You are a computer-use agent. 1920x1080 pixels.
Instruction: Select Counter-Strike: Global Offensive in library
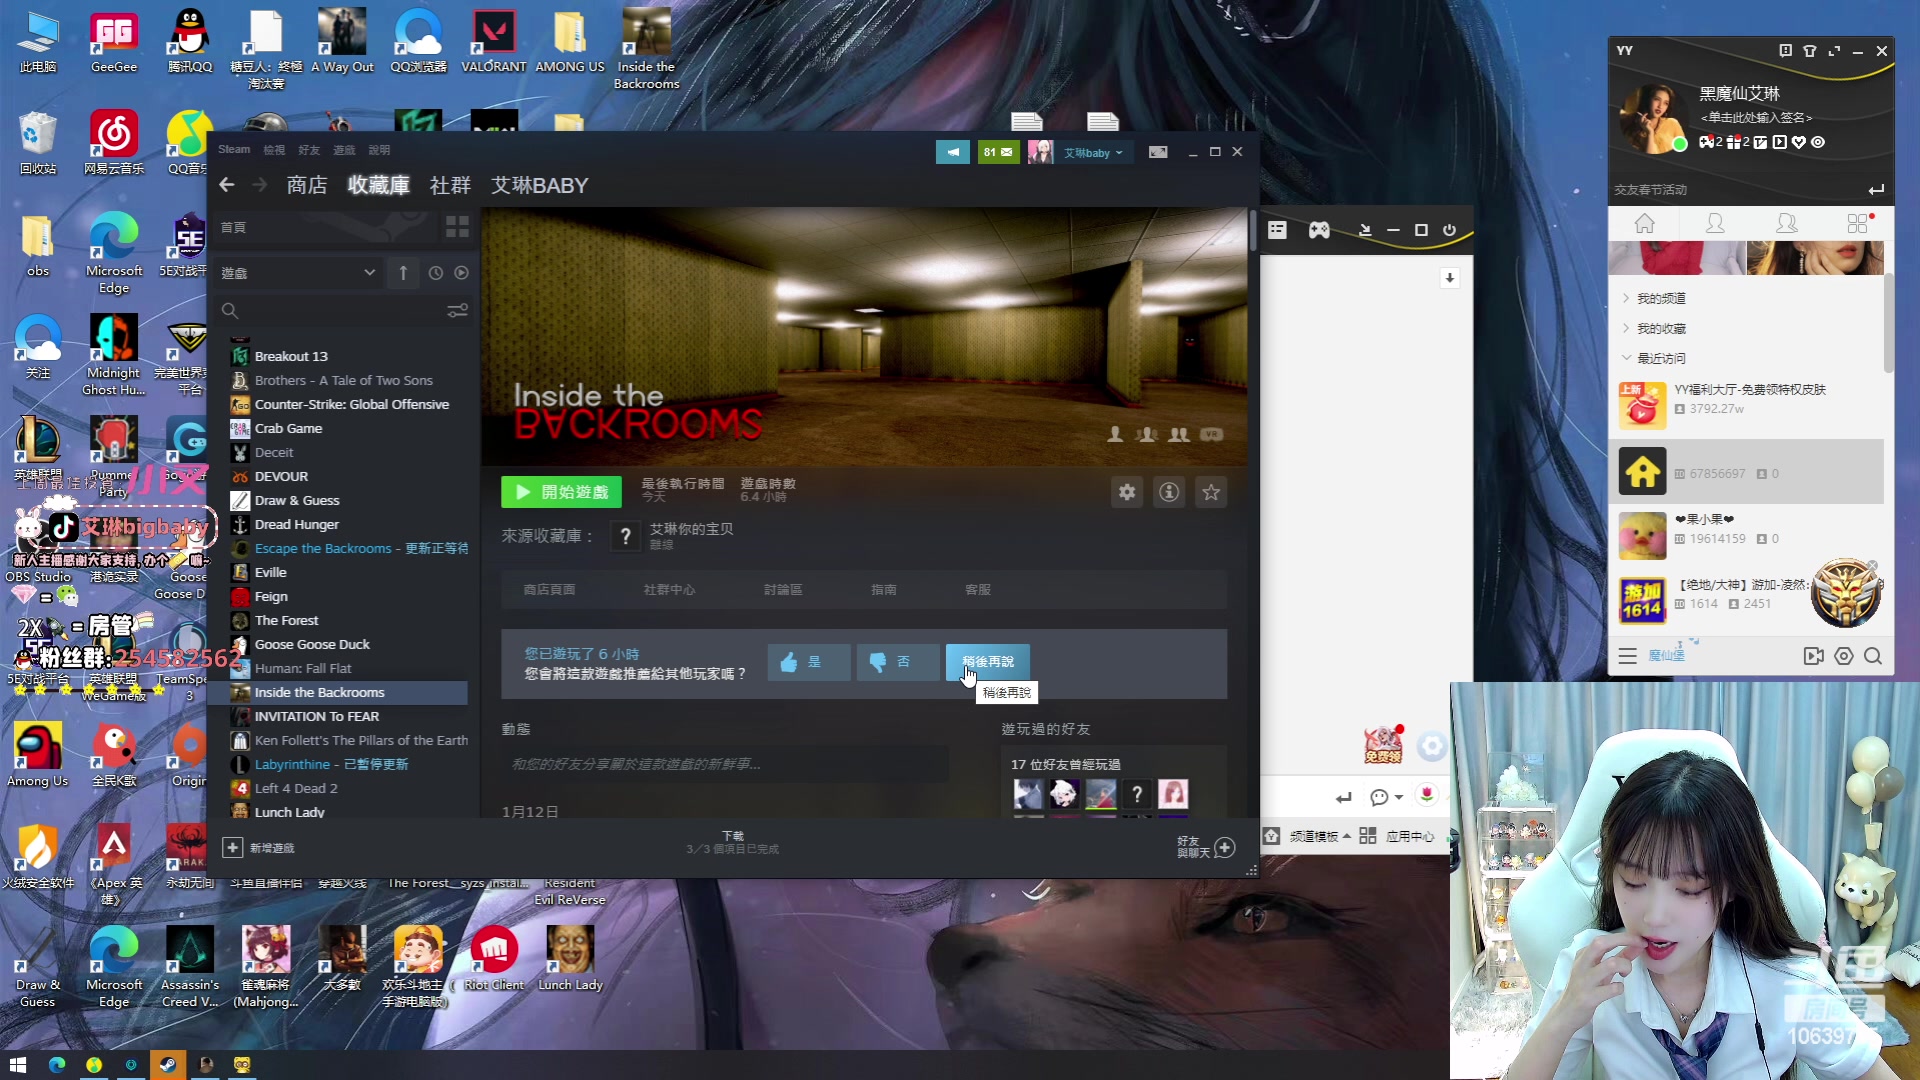coord(352,405)
